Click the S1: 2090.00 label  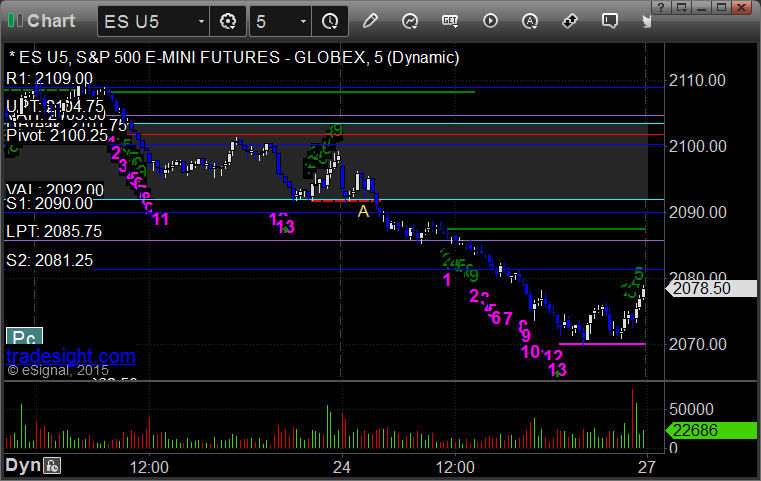(x=49, y=203)
